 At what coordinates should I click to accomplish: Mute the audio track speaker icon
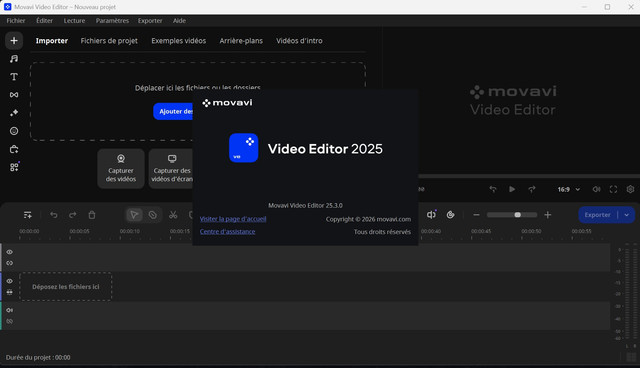(x=9, y=310)
